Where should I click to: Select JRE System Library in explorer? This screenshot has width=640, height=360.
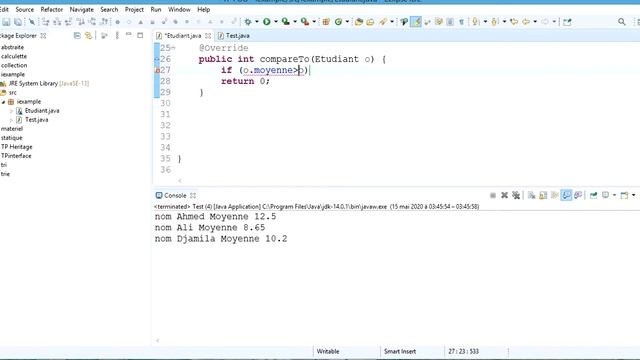click(45, 84)
